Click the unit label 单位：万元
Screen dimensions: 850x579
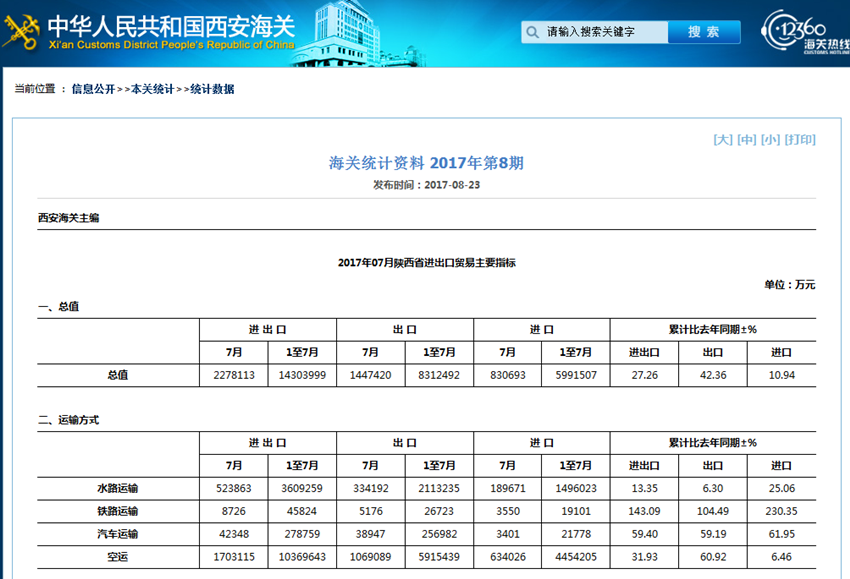790,285
